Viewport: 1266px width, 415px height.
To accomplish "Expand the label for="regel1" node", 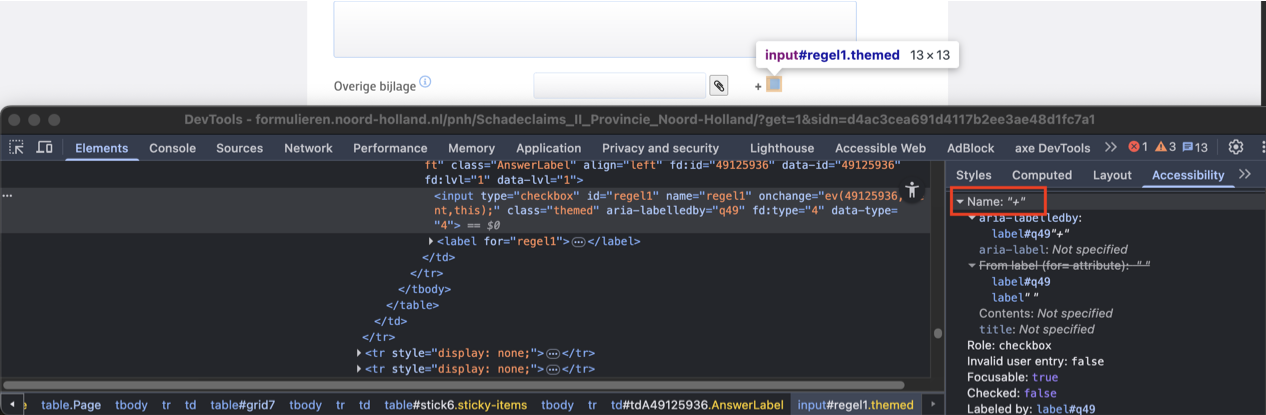I will tap(431, 241).
